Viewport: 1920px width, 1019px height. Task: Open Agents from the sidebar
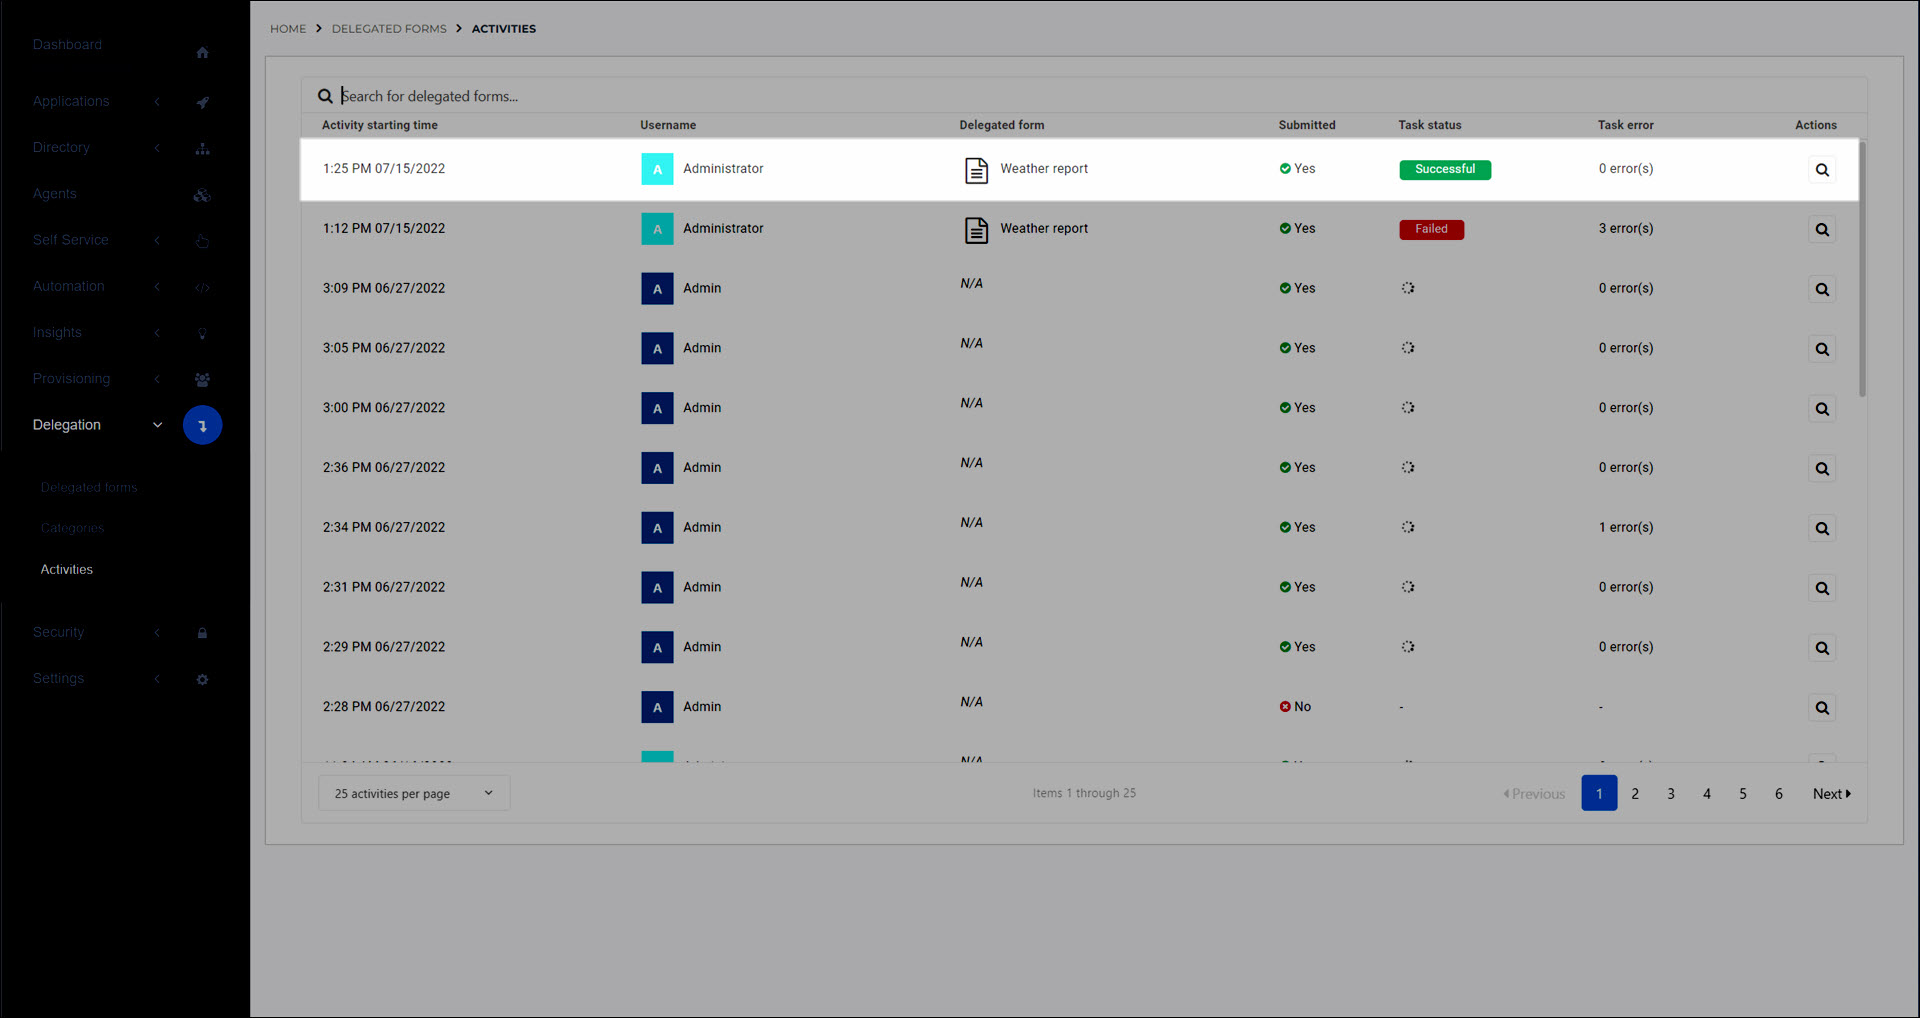pyautogui.click(x=54, y=194)
